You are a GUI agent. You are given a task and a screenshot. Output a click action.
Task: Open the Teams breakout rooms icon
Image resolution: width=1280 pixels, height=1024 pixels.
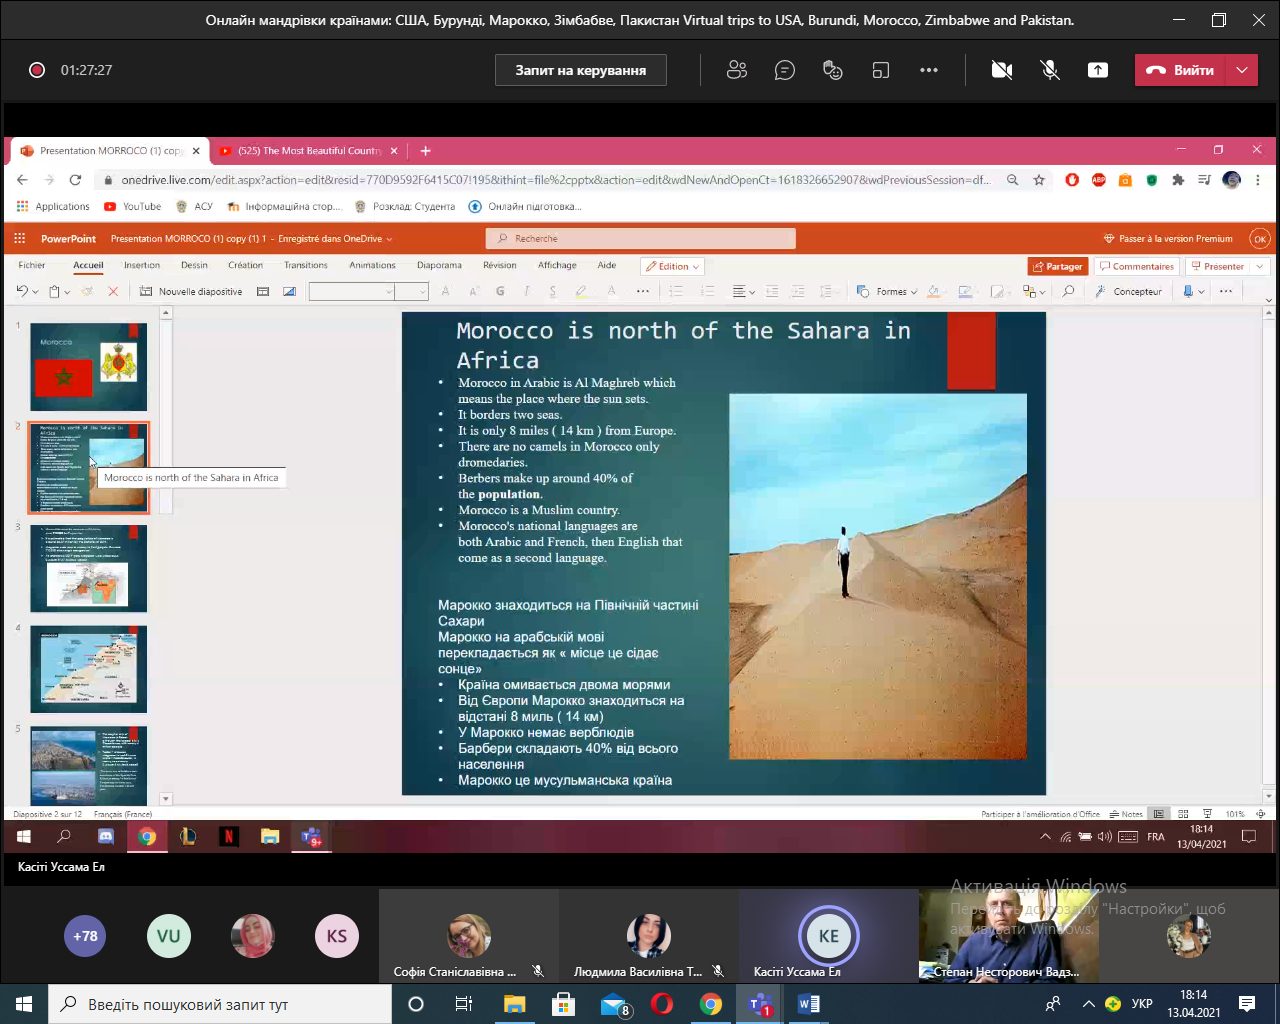coord(880,70)
